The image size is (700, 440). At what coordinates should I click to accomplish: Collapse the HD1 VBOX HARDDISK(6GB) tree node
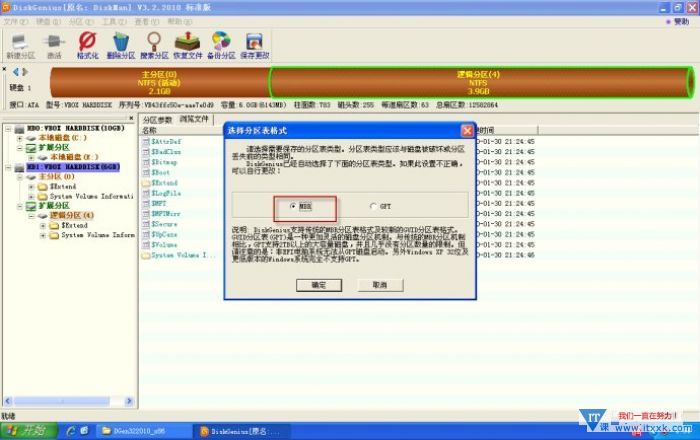(x=8, y=167)
